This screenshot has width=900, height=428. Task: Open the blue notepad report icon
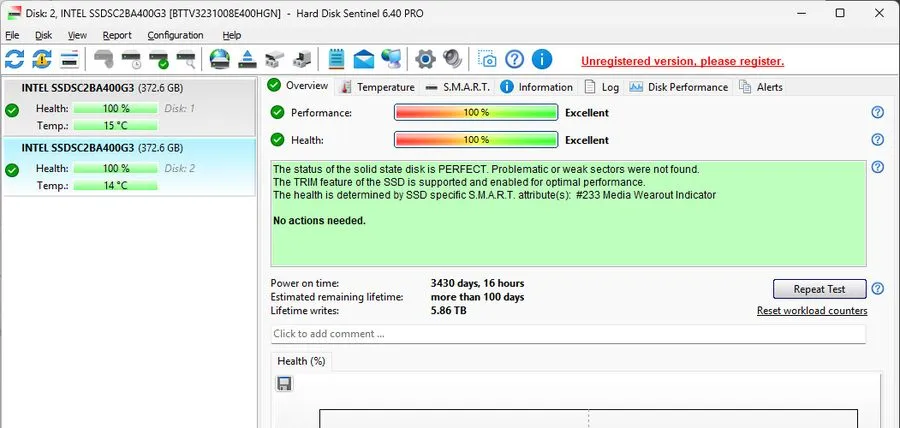(336, 59)
